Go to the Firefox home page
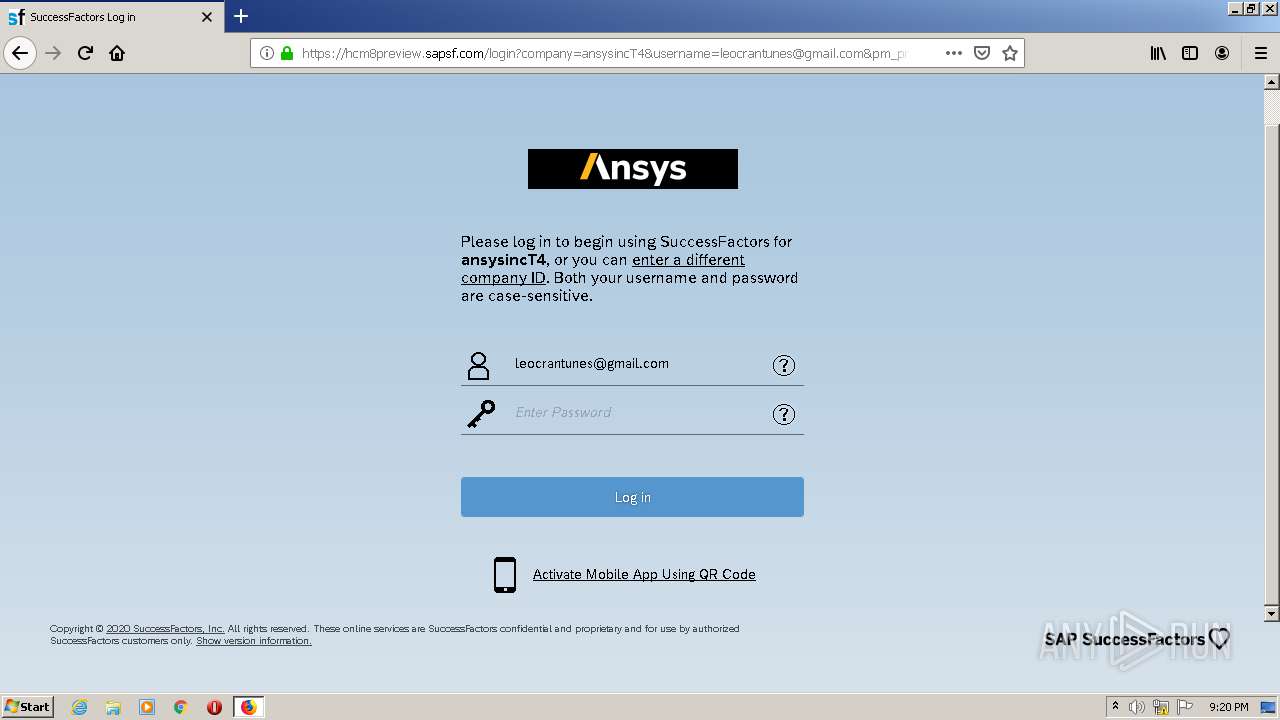This screenshot has height=720, width=1280. 117,53
